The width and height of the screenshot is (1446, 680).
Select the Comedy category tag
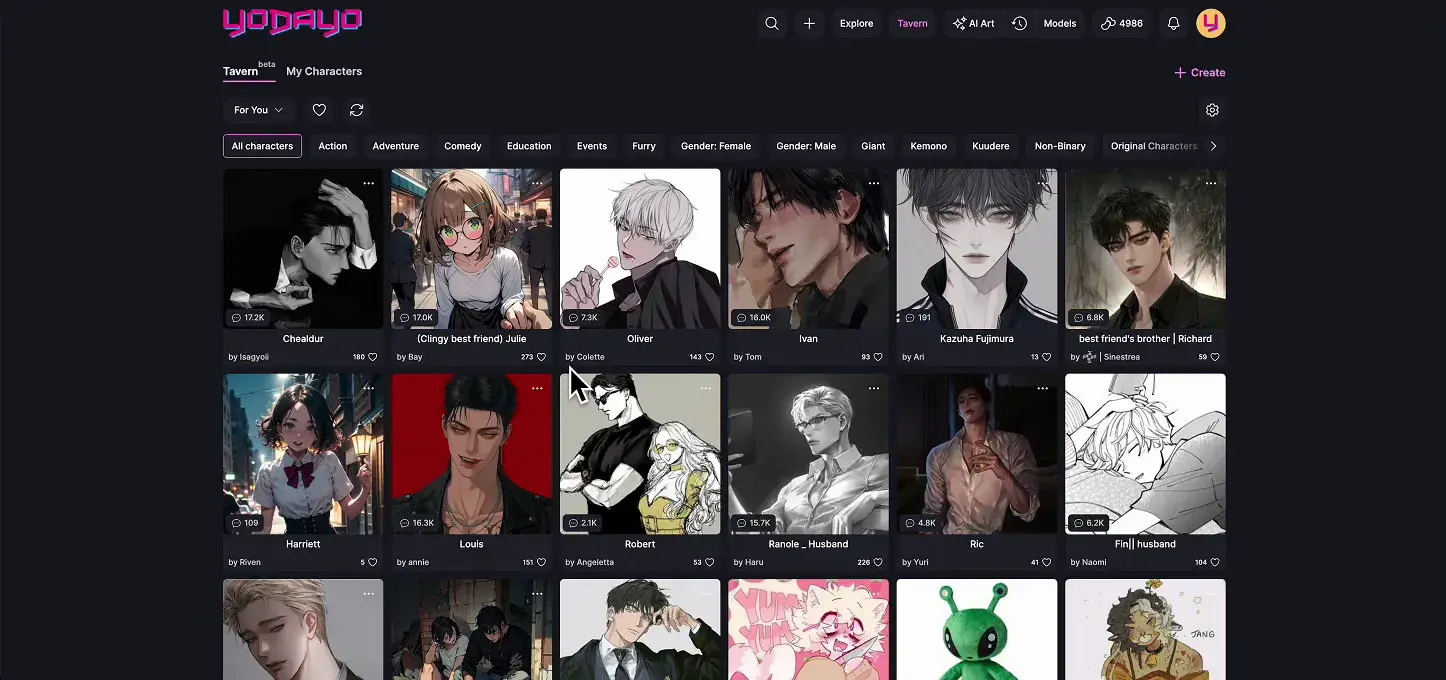462,146
